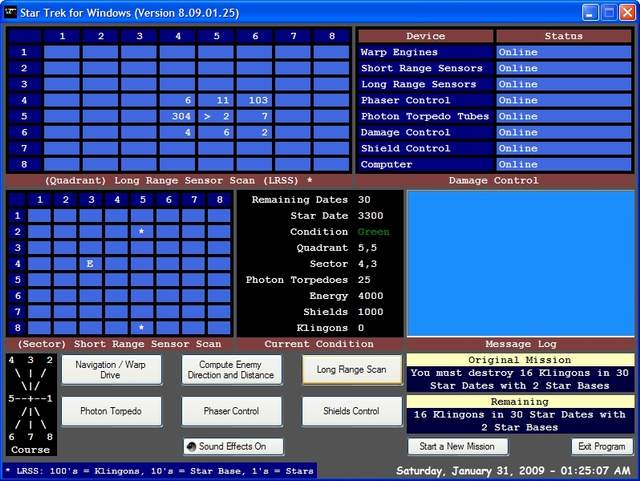Select current quadrant cell '> 2'
Viewport: 640px width, 481px height.
pyautogui.click(x=216, y=116)
